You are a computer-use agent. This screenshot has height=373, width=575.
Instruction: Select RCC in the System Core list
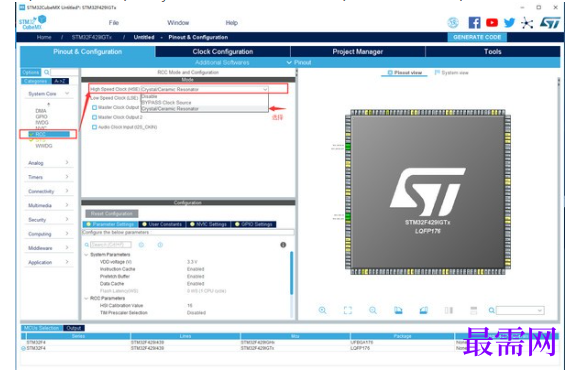pos(49,134)
